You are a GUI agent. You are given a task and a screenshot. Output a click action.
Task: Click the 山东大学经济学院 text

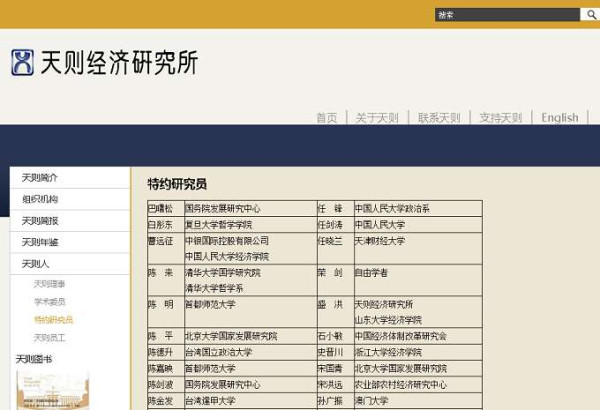388,320
